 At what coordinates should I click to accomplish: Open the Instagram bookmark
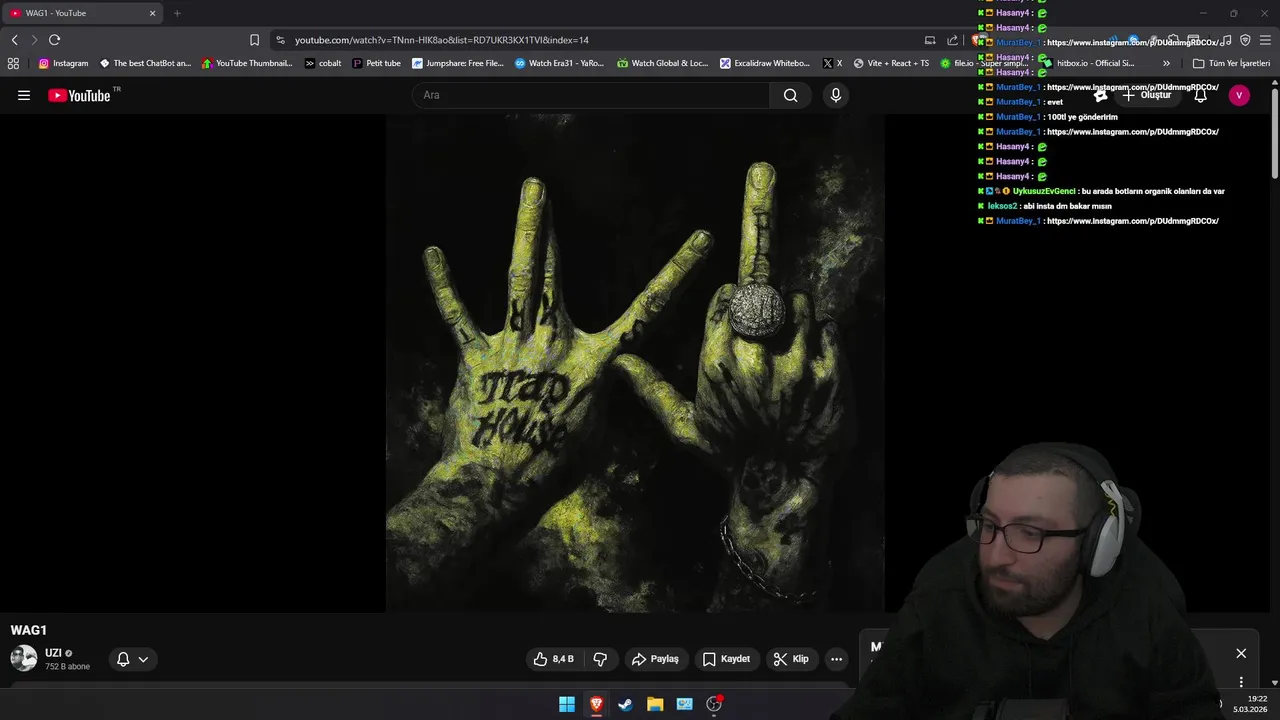(63, 63)
